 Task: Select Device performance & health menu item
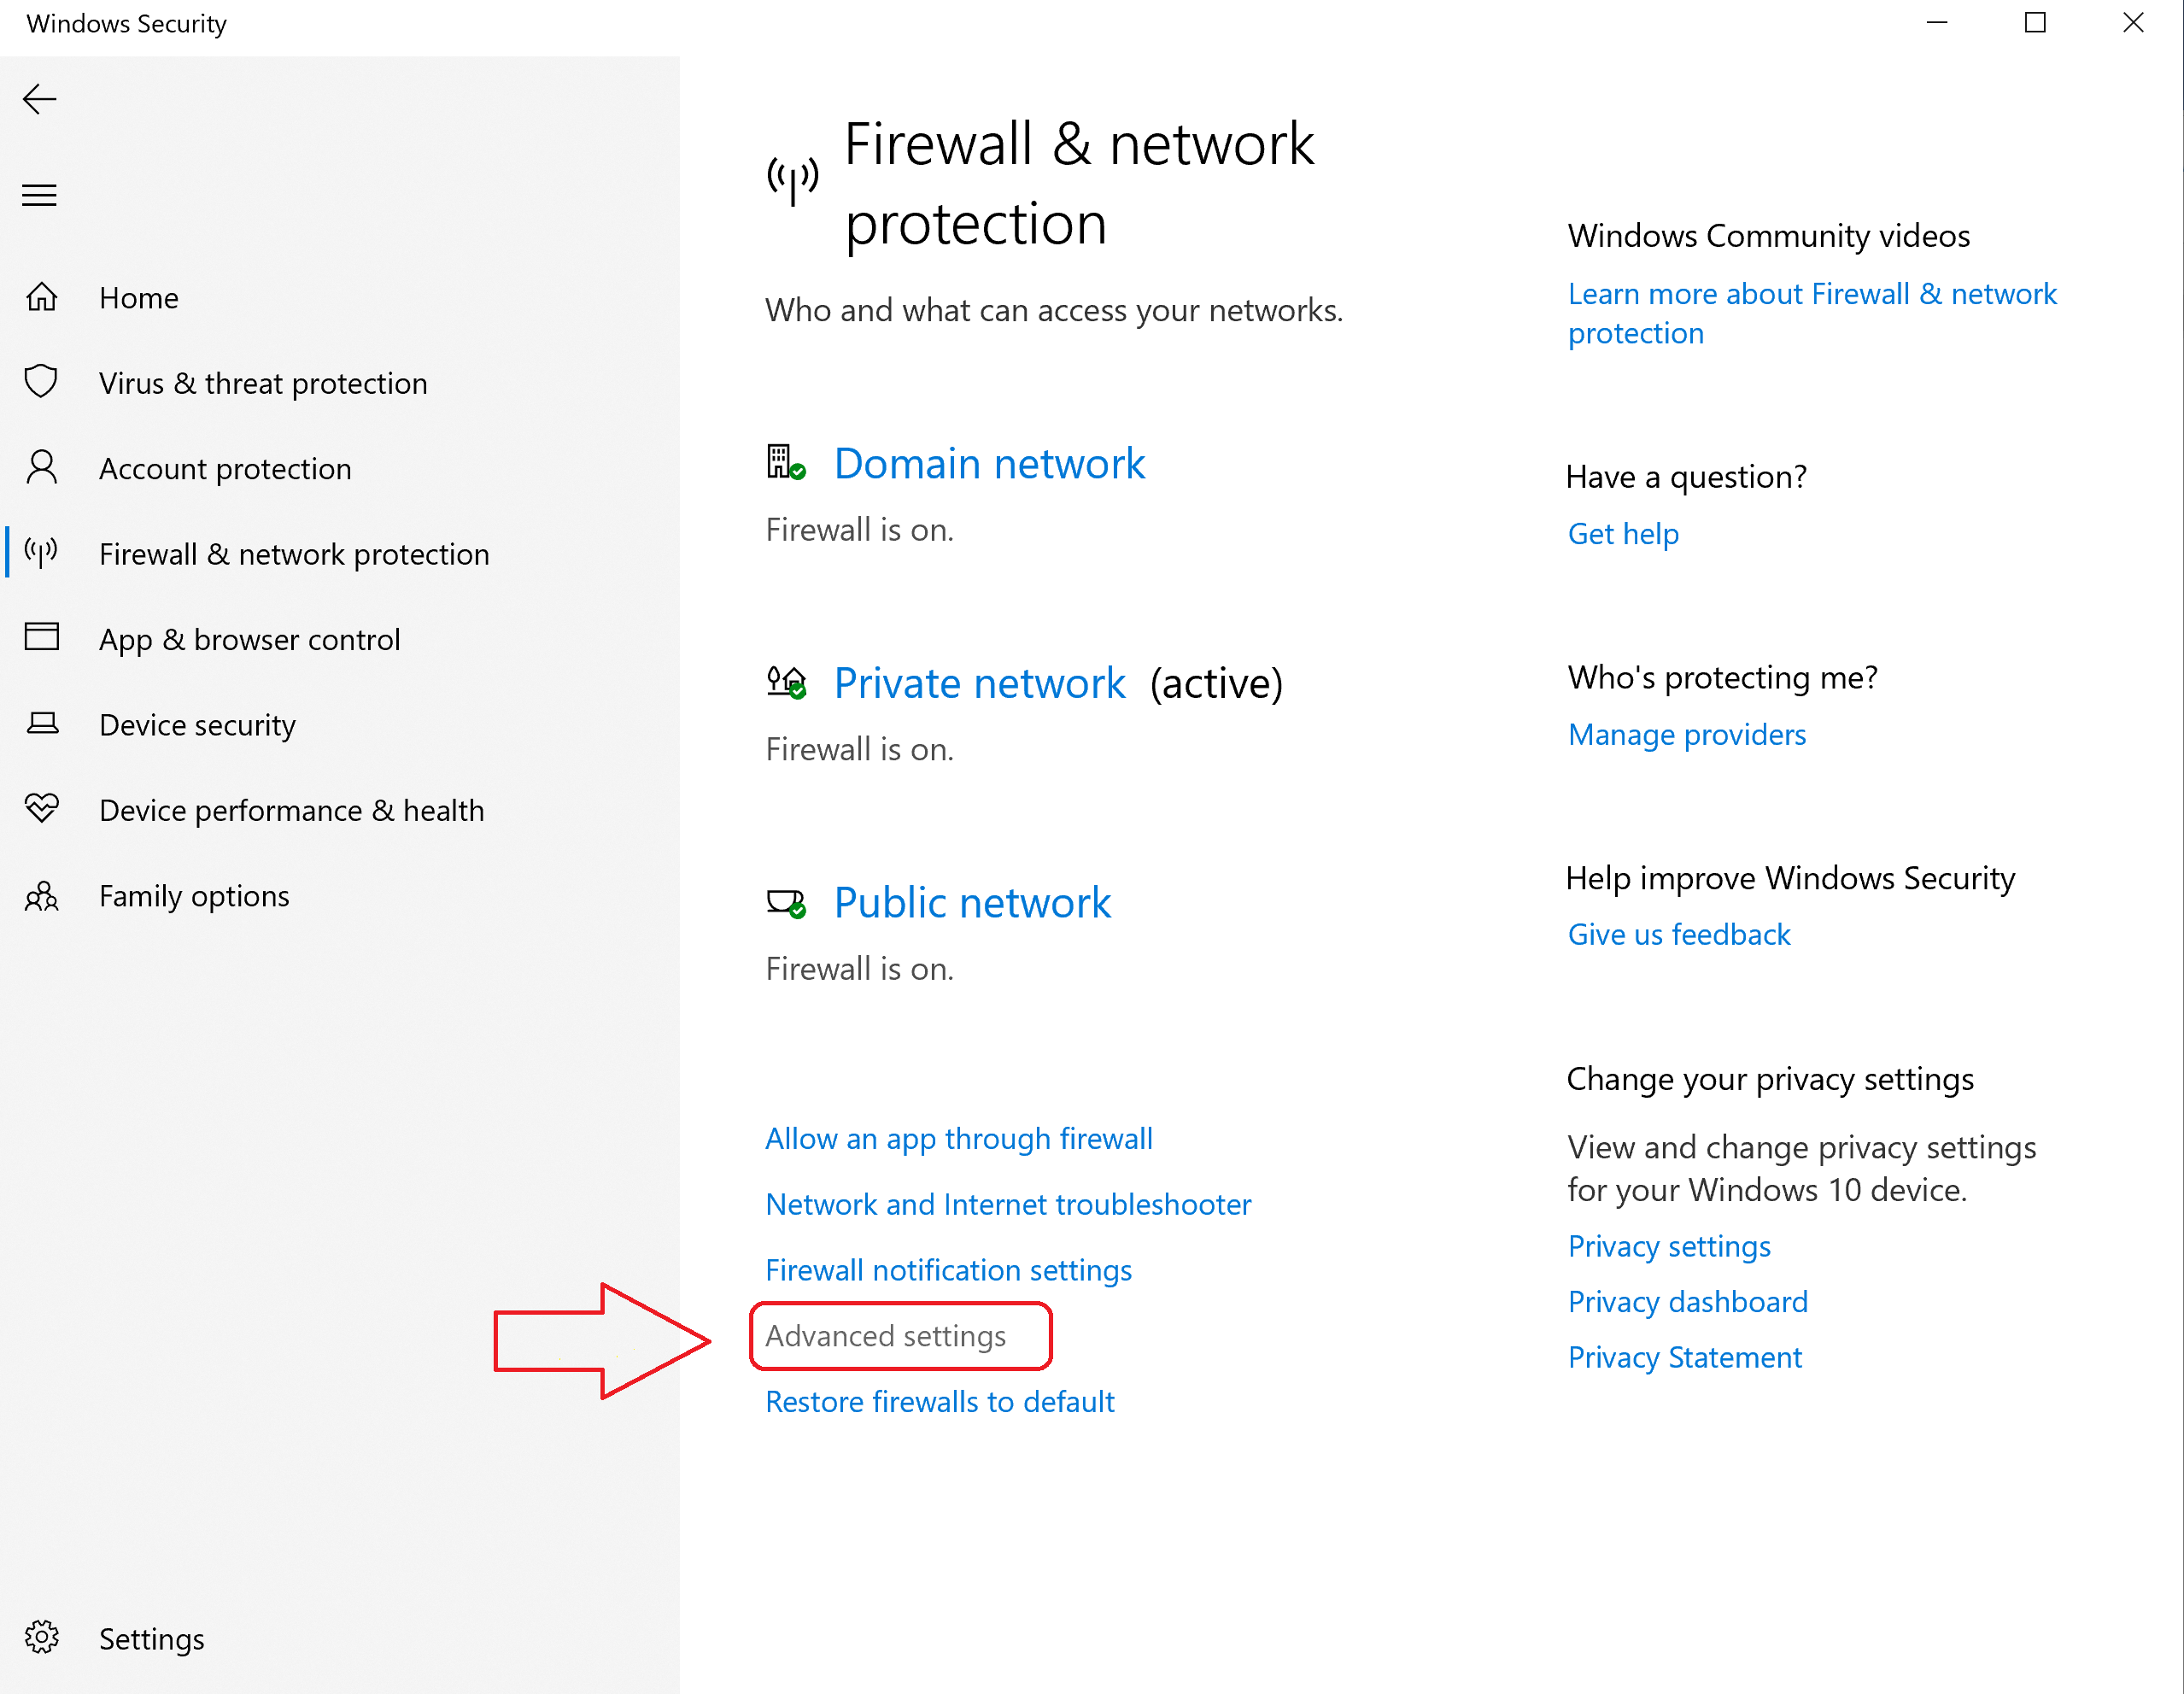point(291,810)
